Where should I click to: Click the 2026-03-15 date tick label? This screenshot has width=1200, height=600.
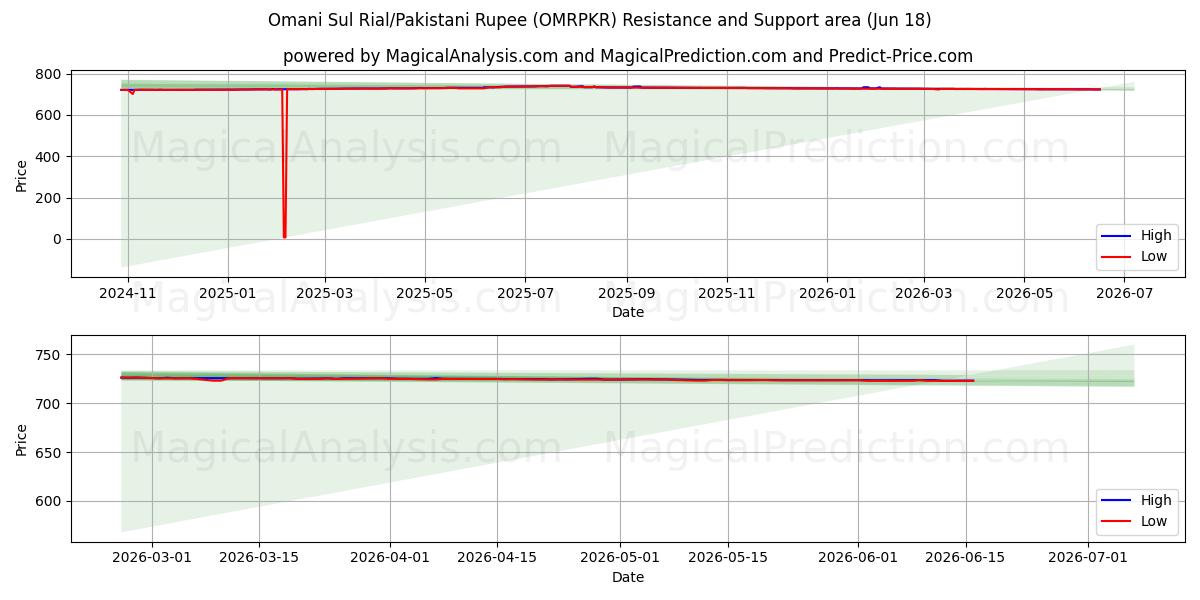point(259,558)
